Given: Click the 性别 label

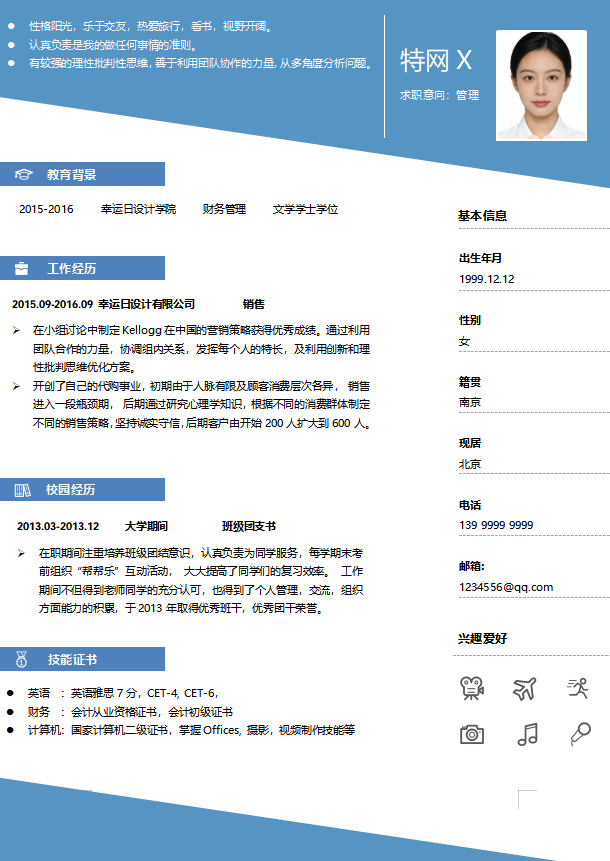Looking at the screenshot, I should [x=470, y=320].
